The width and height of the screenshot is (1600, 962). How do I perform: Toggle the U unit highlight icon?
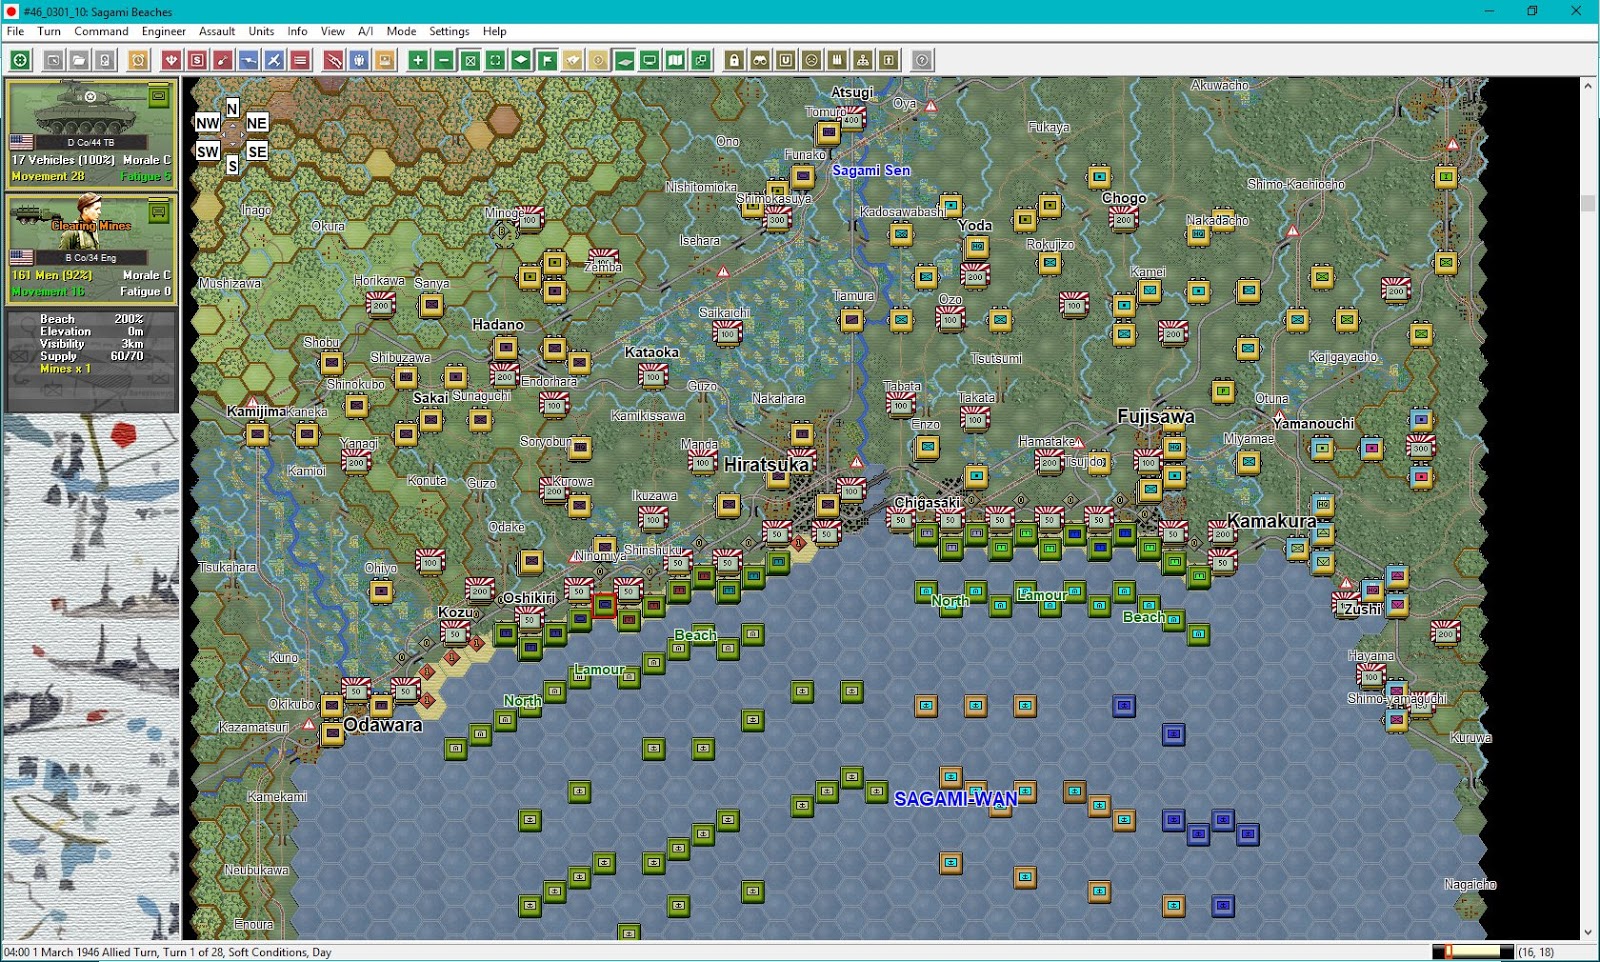[785, 60]
